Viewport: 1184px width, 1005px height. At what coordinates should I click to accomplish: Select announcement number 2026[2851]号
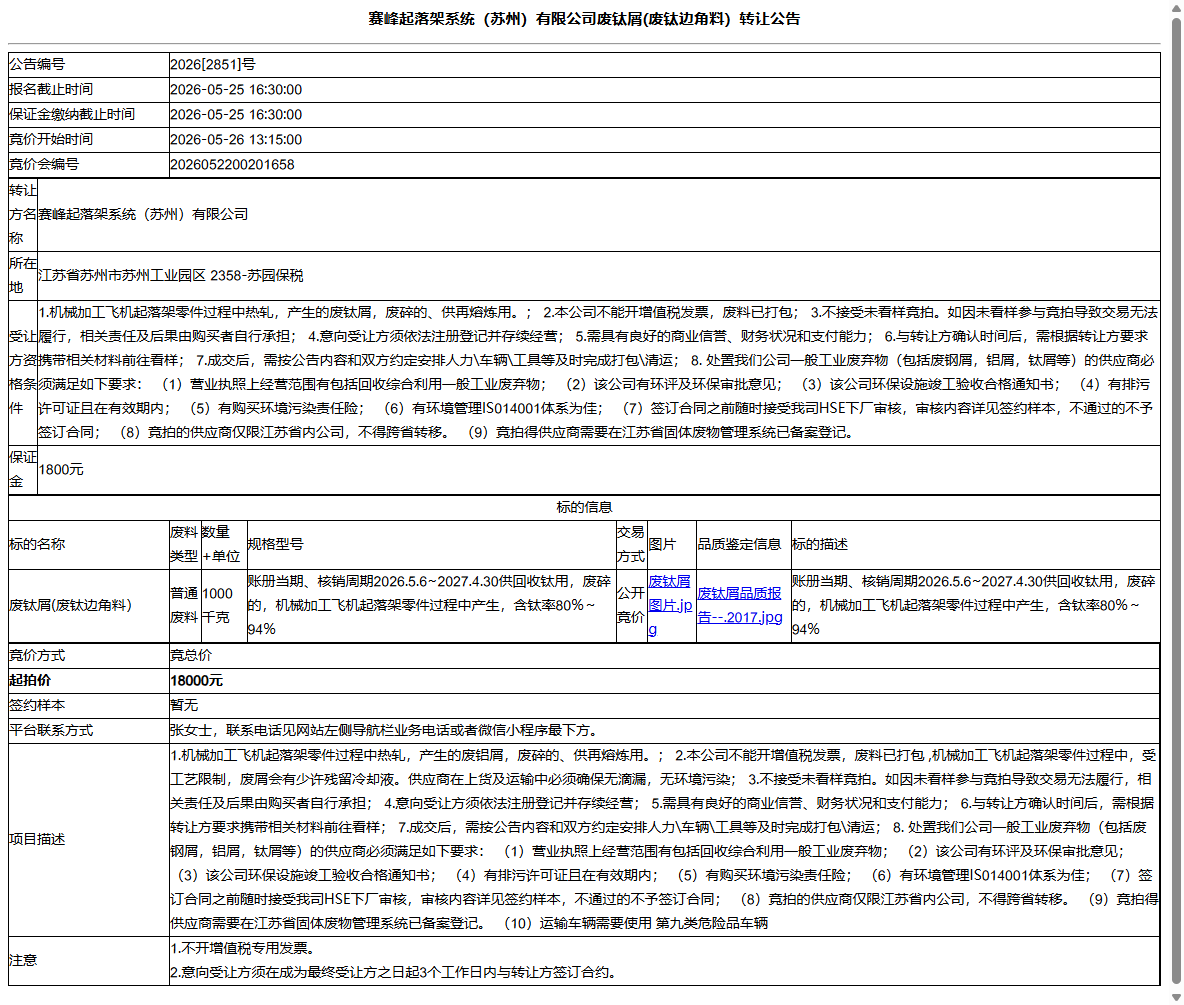point(213,65)
